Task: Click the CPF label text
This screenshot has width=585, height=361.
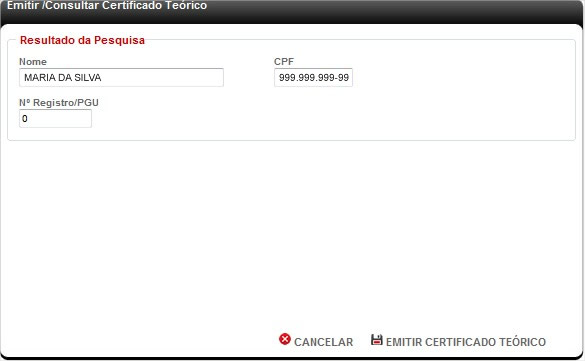Action: point(284,62)
